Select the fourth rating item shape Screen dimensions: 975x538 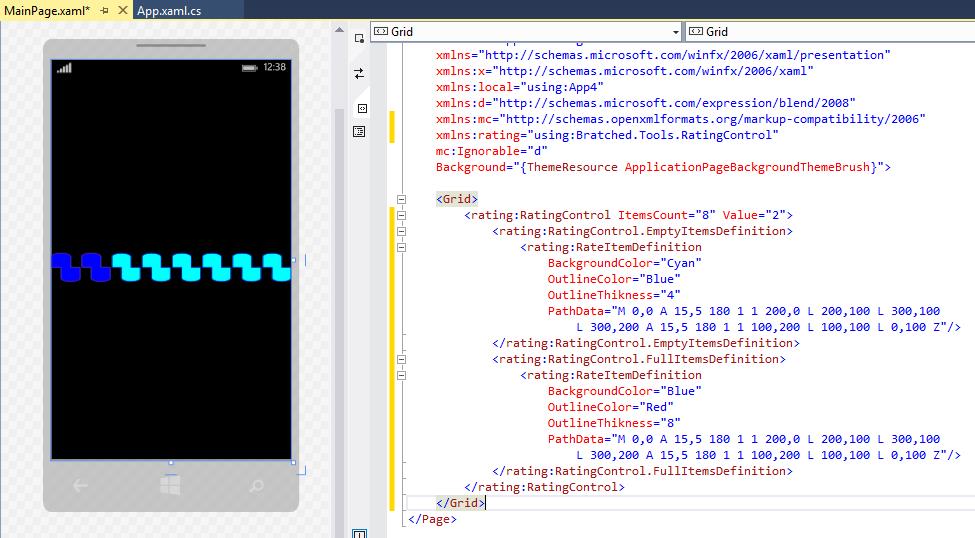click(x=157, y=267)
